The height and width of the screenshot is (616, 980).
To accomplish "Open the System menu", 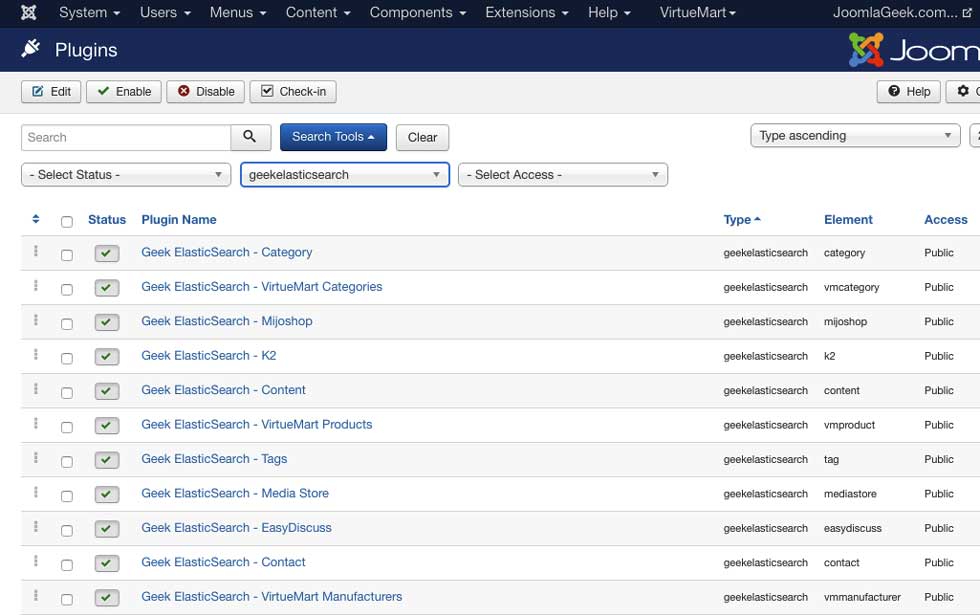I will click(89, 12).
